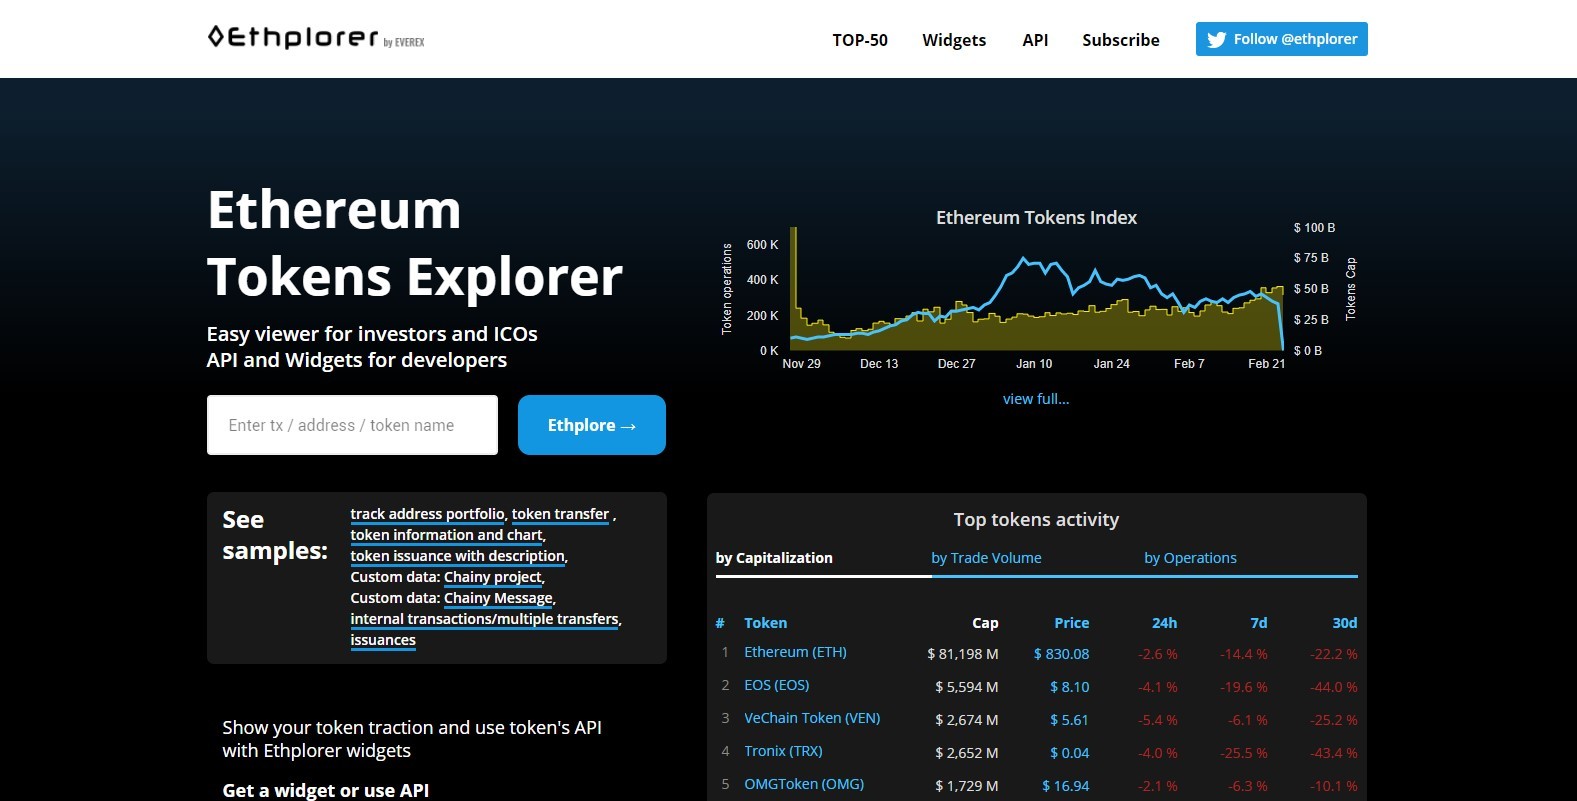
Task: Click the Ethplorer logo
Action: click(316, 38)
